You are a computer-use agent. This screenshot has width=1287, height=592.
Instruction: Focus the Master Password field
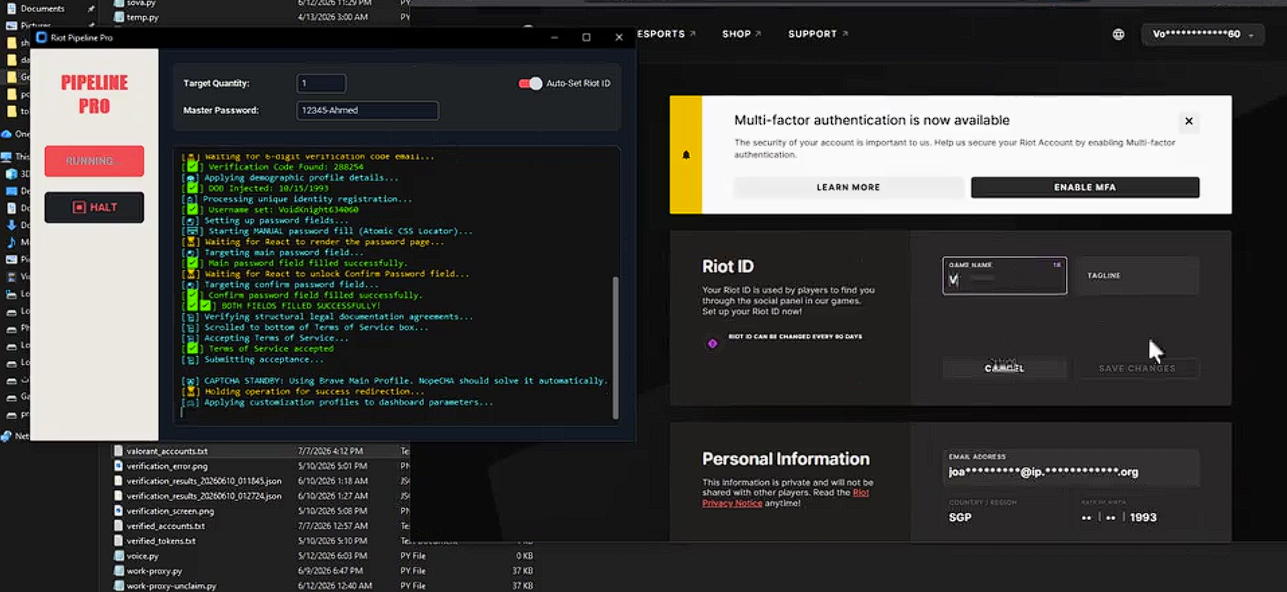coord(367,110)
